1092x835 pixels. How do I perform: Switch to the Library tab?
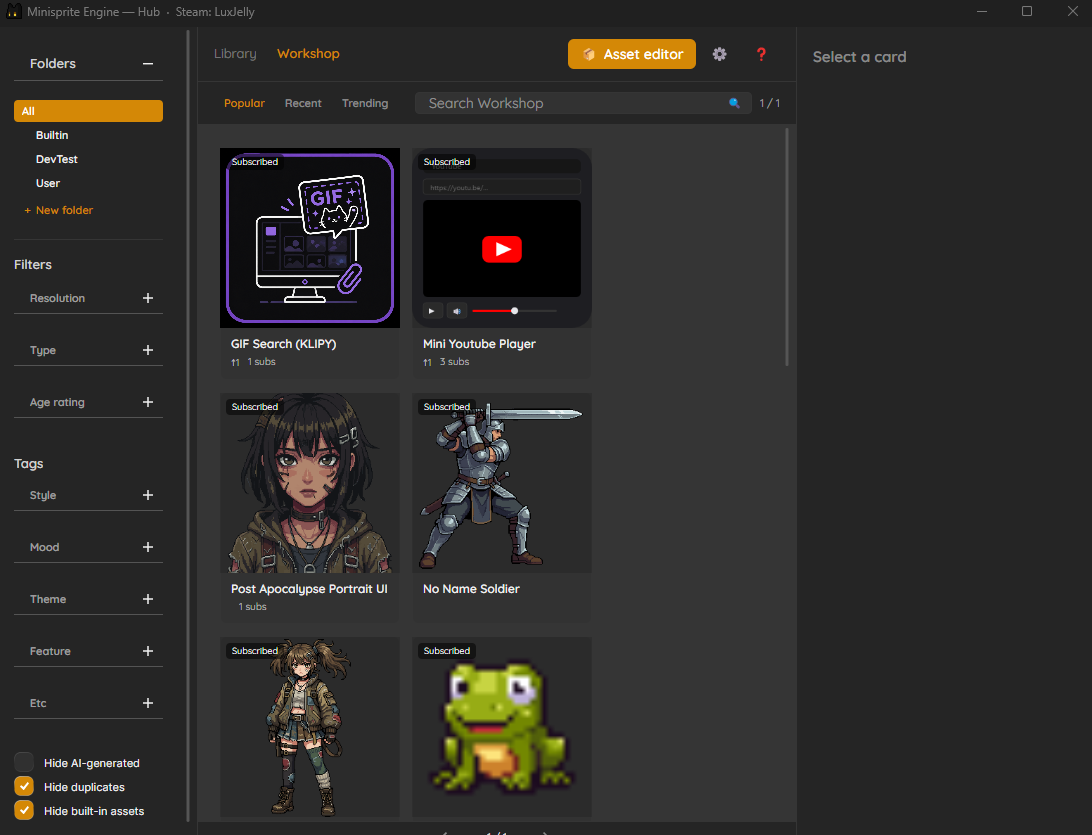[235, 54]
